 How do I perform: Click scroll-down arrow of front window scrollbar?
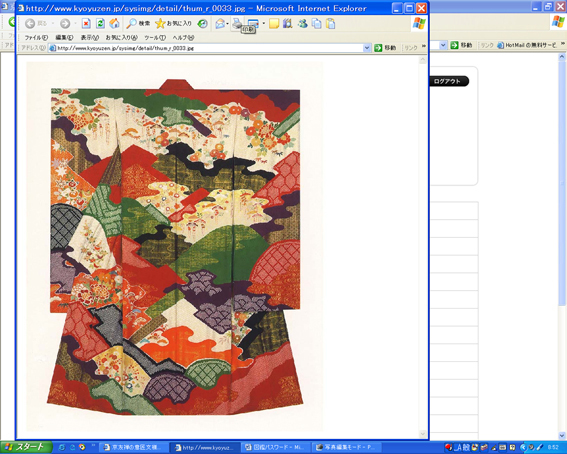pos(423,433)
